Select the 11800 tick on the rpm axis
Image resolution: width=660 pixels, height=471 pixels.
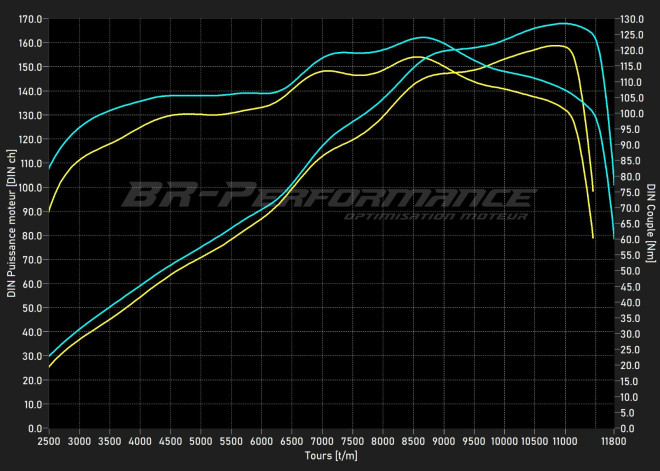pos(614,440)
